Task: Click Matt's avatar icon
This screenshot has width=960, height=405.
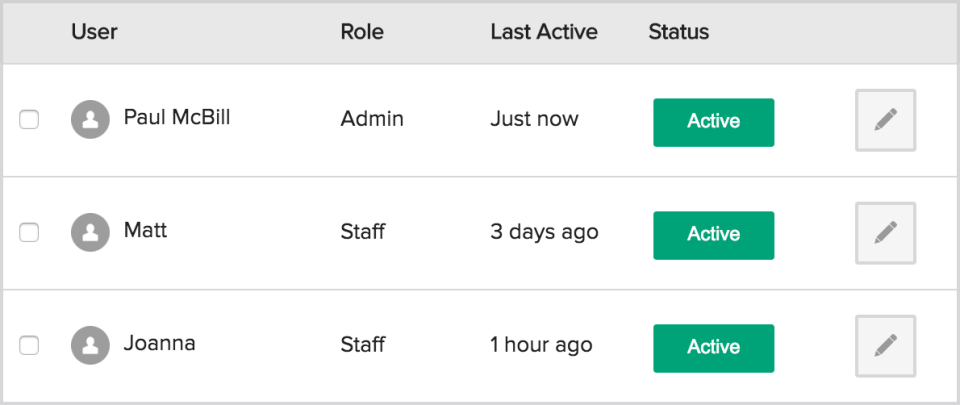Action: 90,233
